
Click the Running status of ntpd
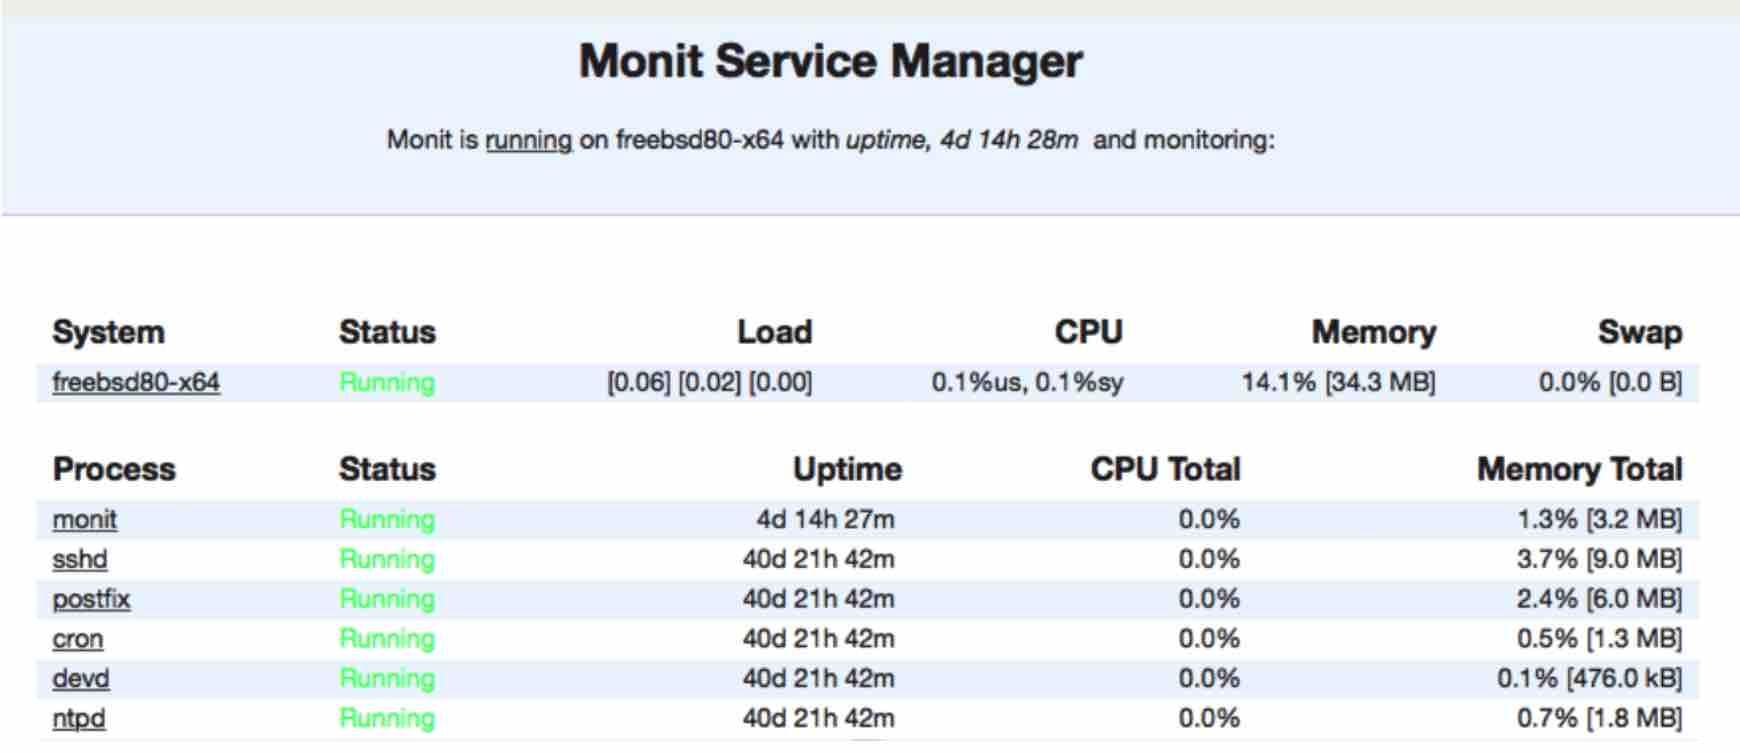387,718
